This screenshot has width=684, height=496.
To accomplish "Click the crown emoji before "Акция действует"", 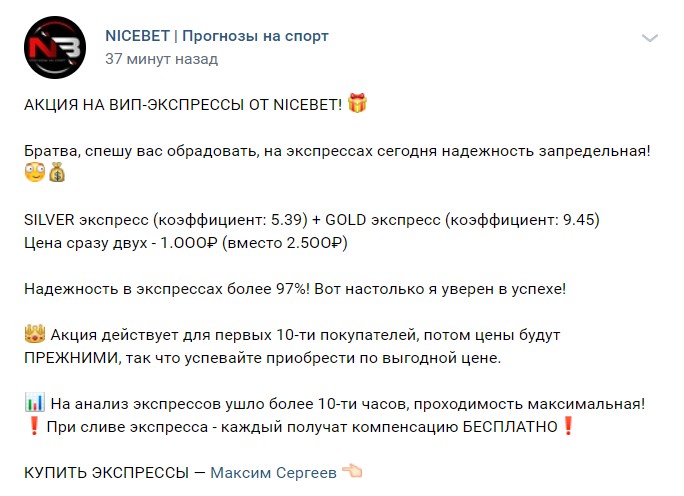I will pyautogui.click(x=33, y=334).
